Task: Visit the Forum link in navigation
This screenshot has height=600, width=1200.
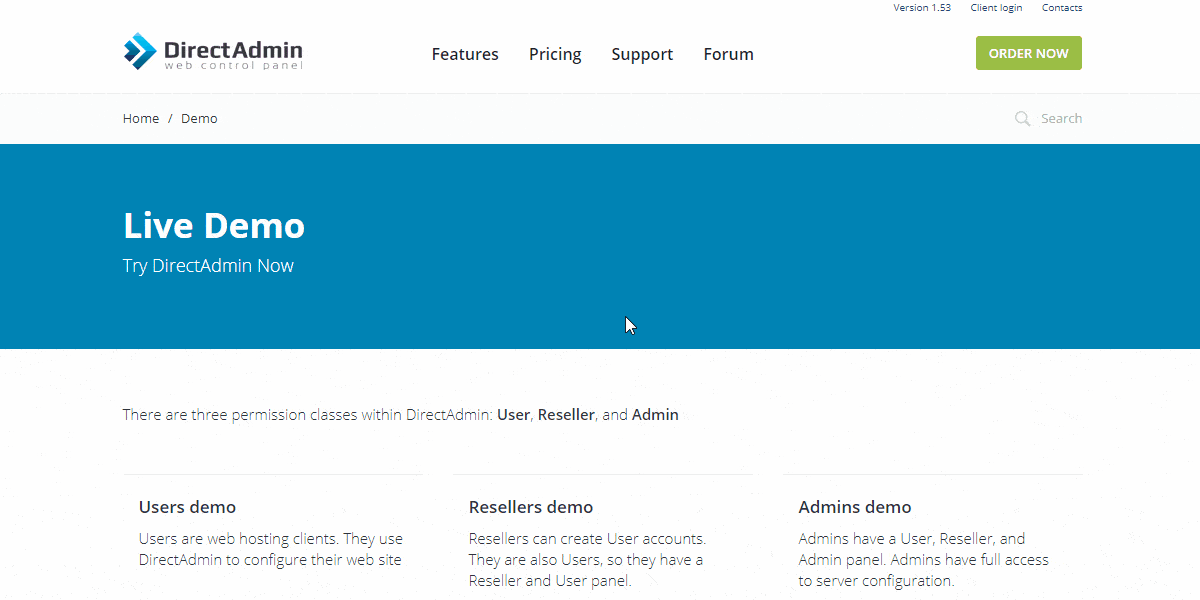Action: tap(728, 54)
